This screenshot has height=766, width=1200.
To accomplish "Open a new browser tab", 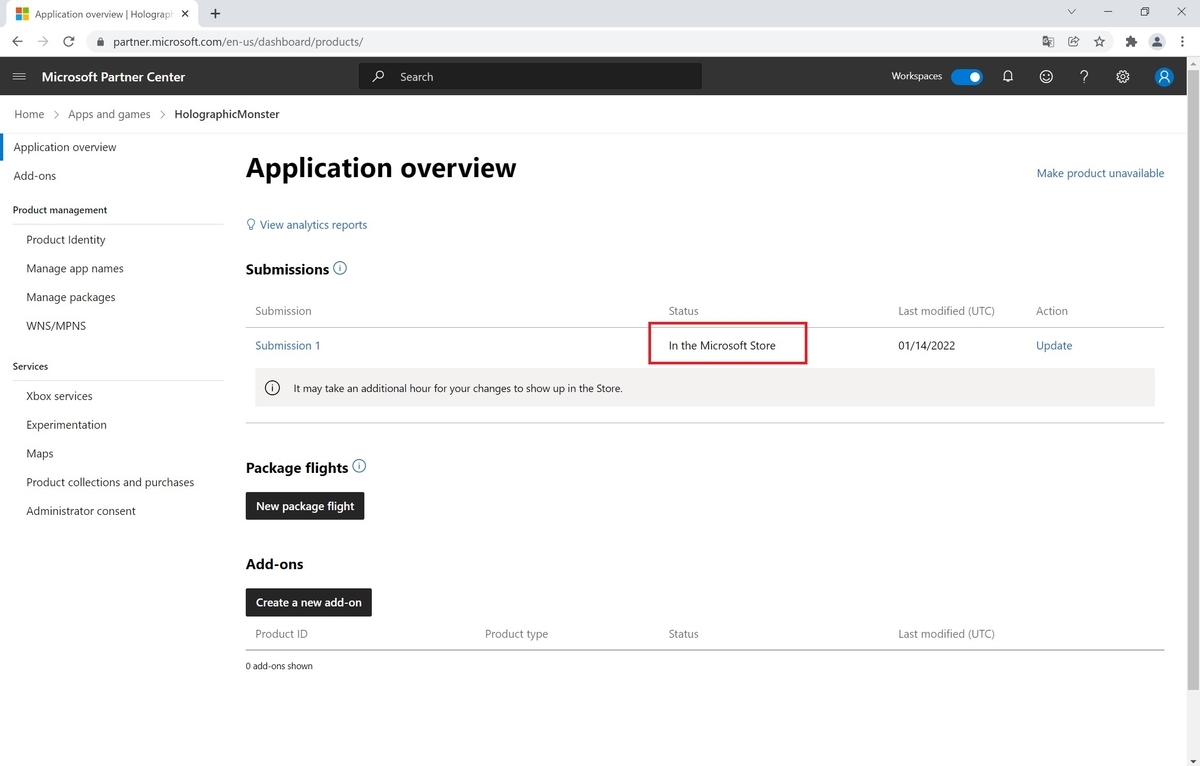I will coord(215,14).
